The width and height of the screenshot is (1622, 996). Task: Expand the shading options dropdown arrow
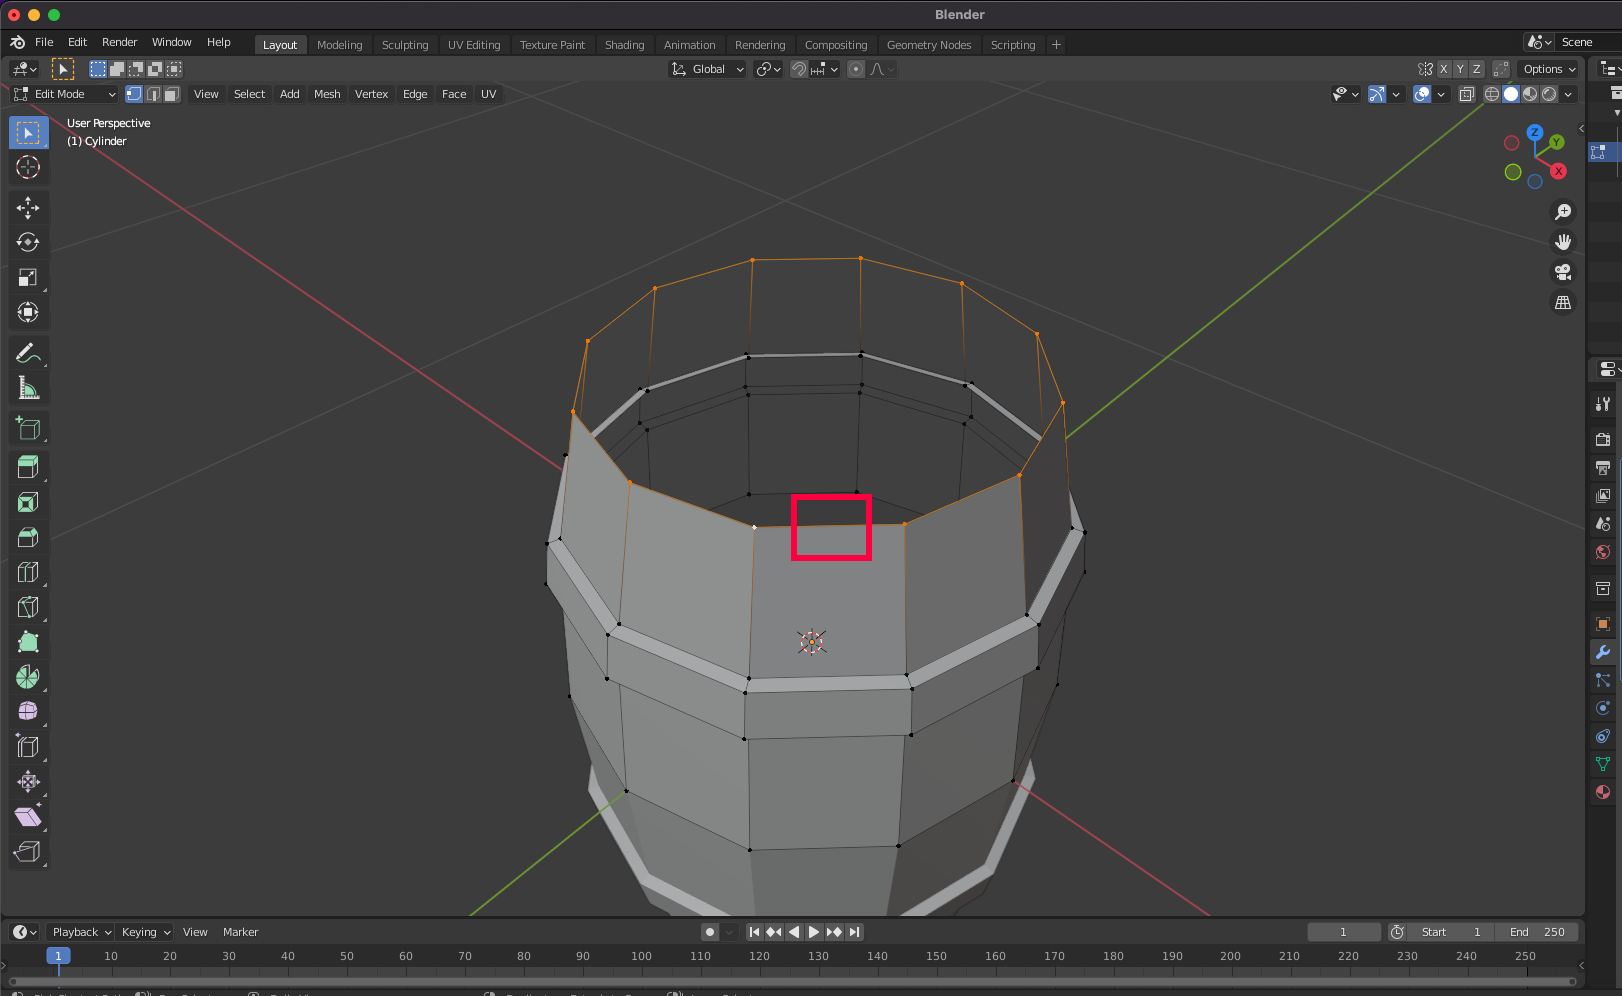[1568, 94]
